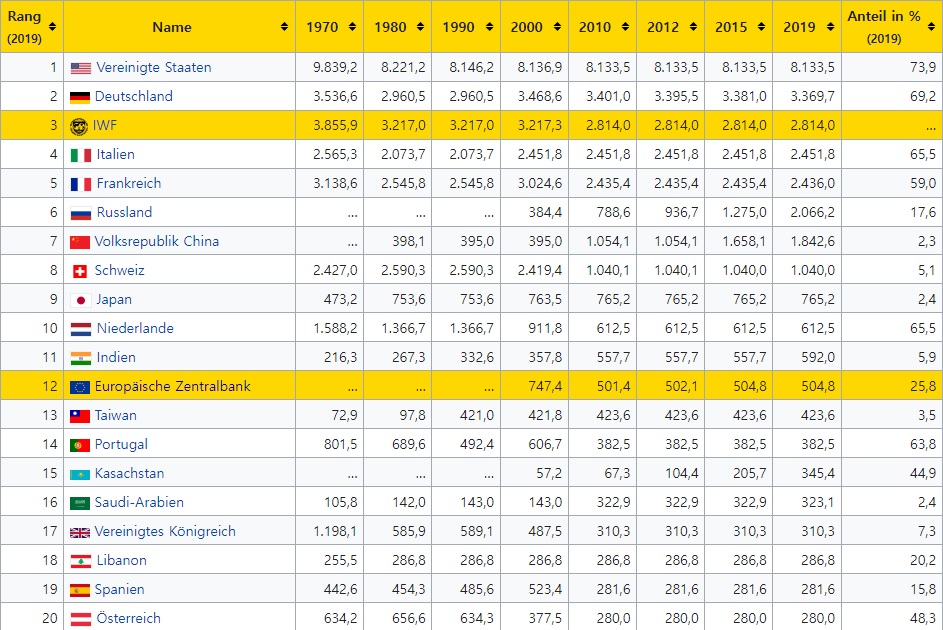Viewport: 943px width, 630px height.
Task: Select Kasachstan share value 44,9
Action: [x=923, y=473]
